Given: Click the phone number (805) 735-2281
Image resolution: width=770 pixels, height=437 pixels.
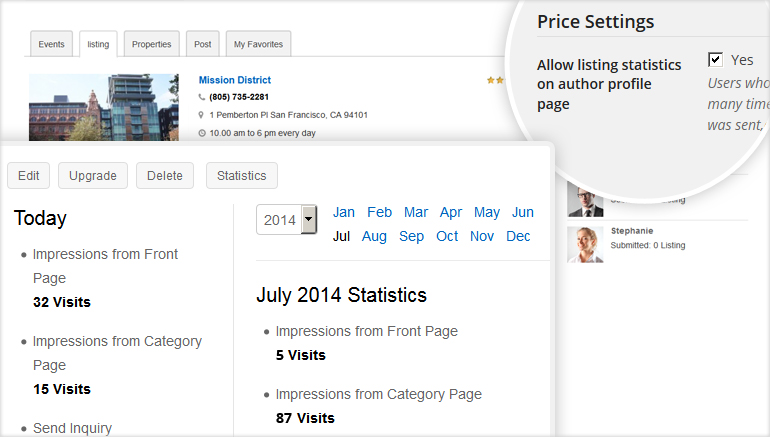Looking at the screenshot, I should (x=239, y=97).
